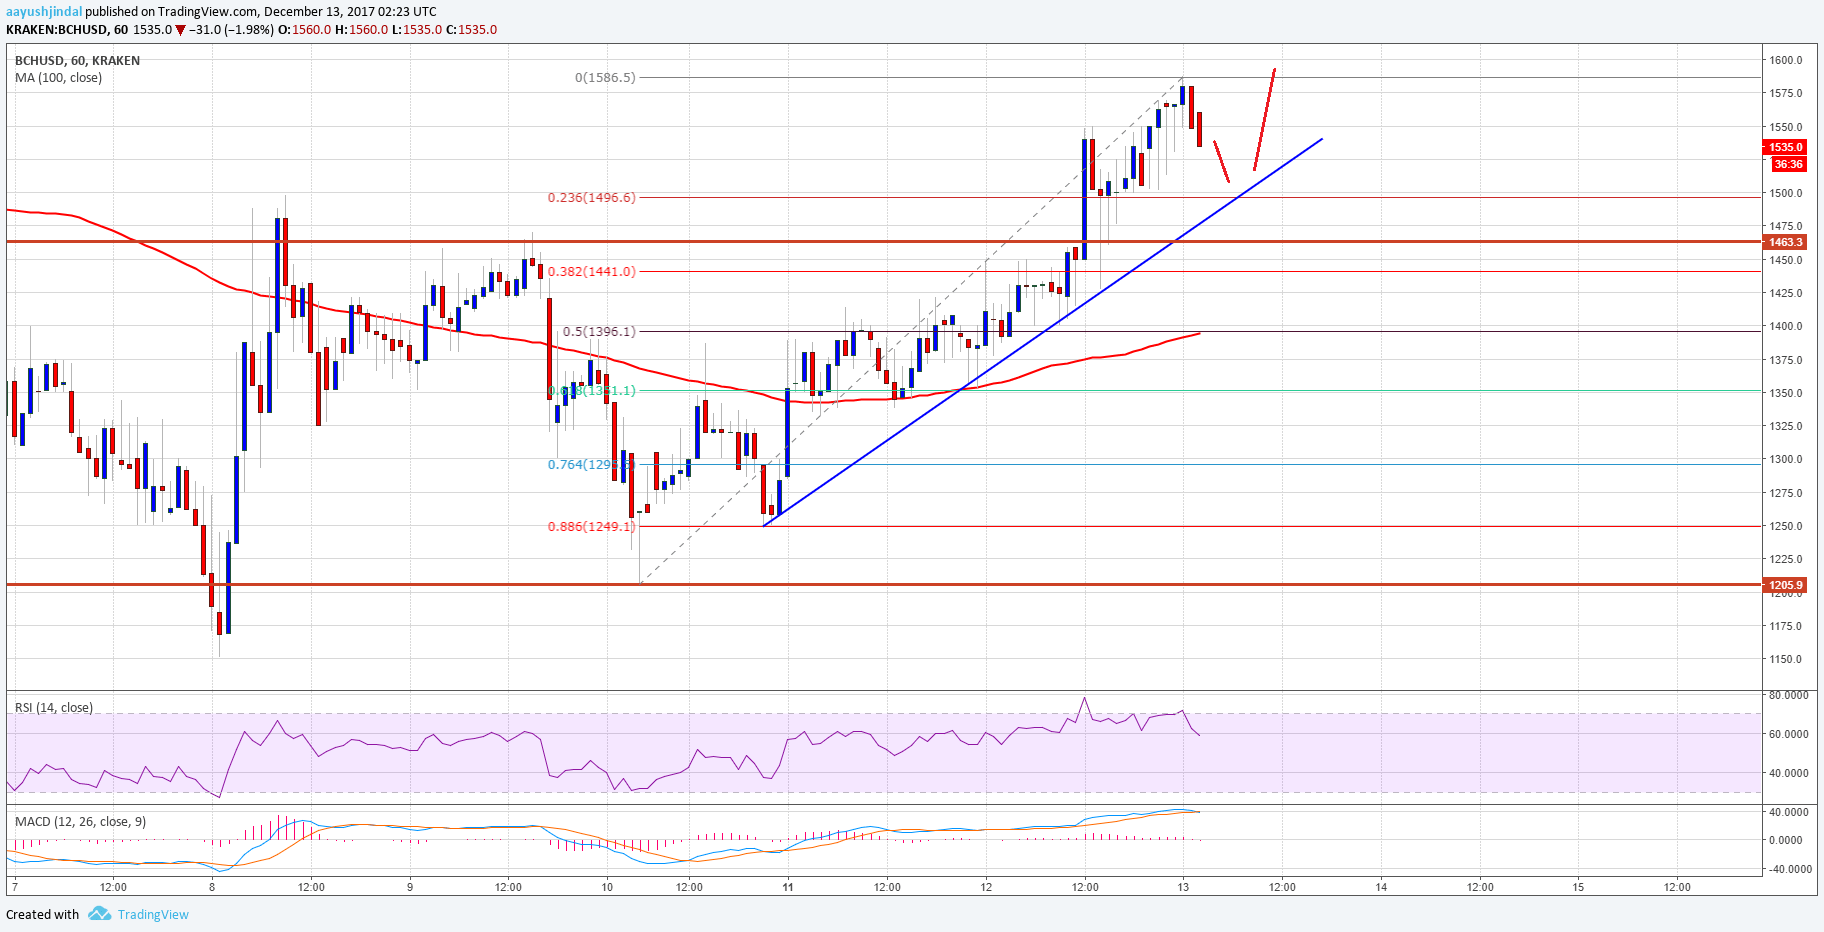1824x932 pixels.
Task: Select the MACD (12, 26, close, 9) label
Action: [x=80, y=821]
